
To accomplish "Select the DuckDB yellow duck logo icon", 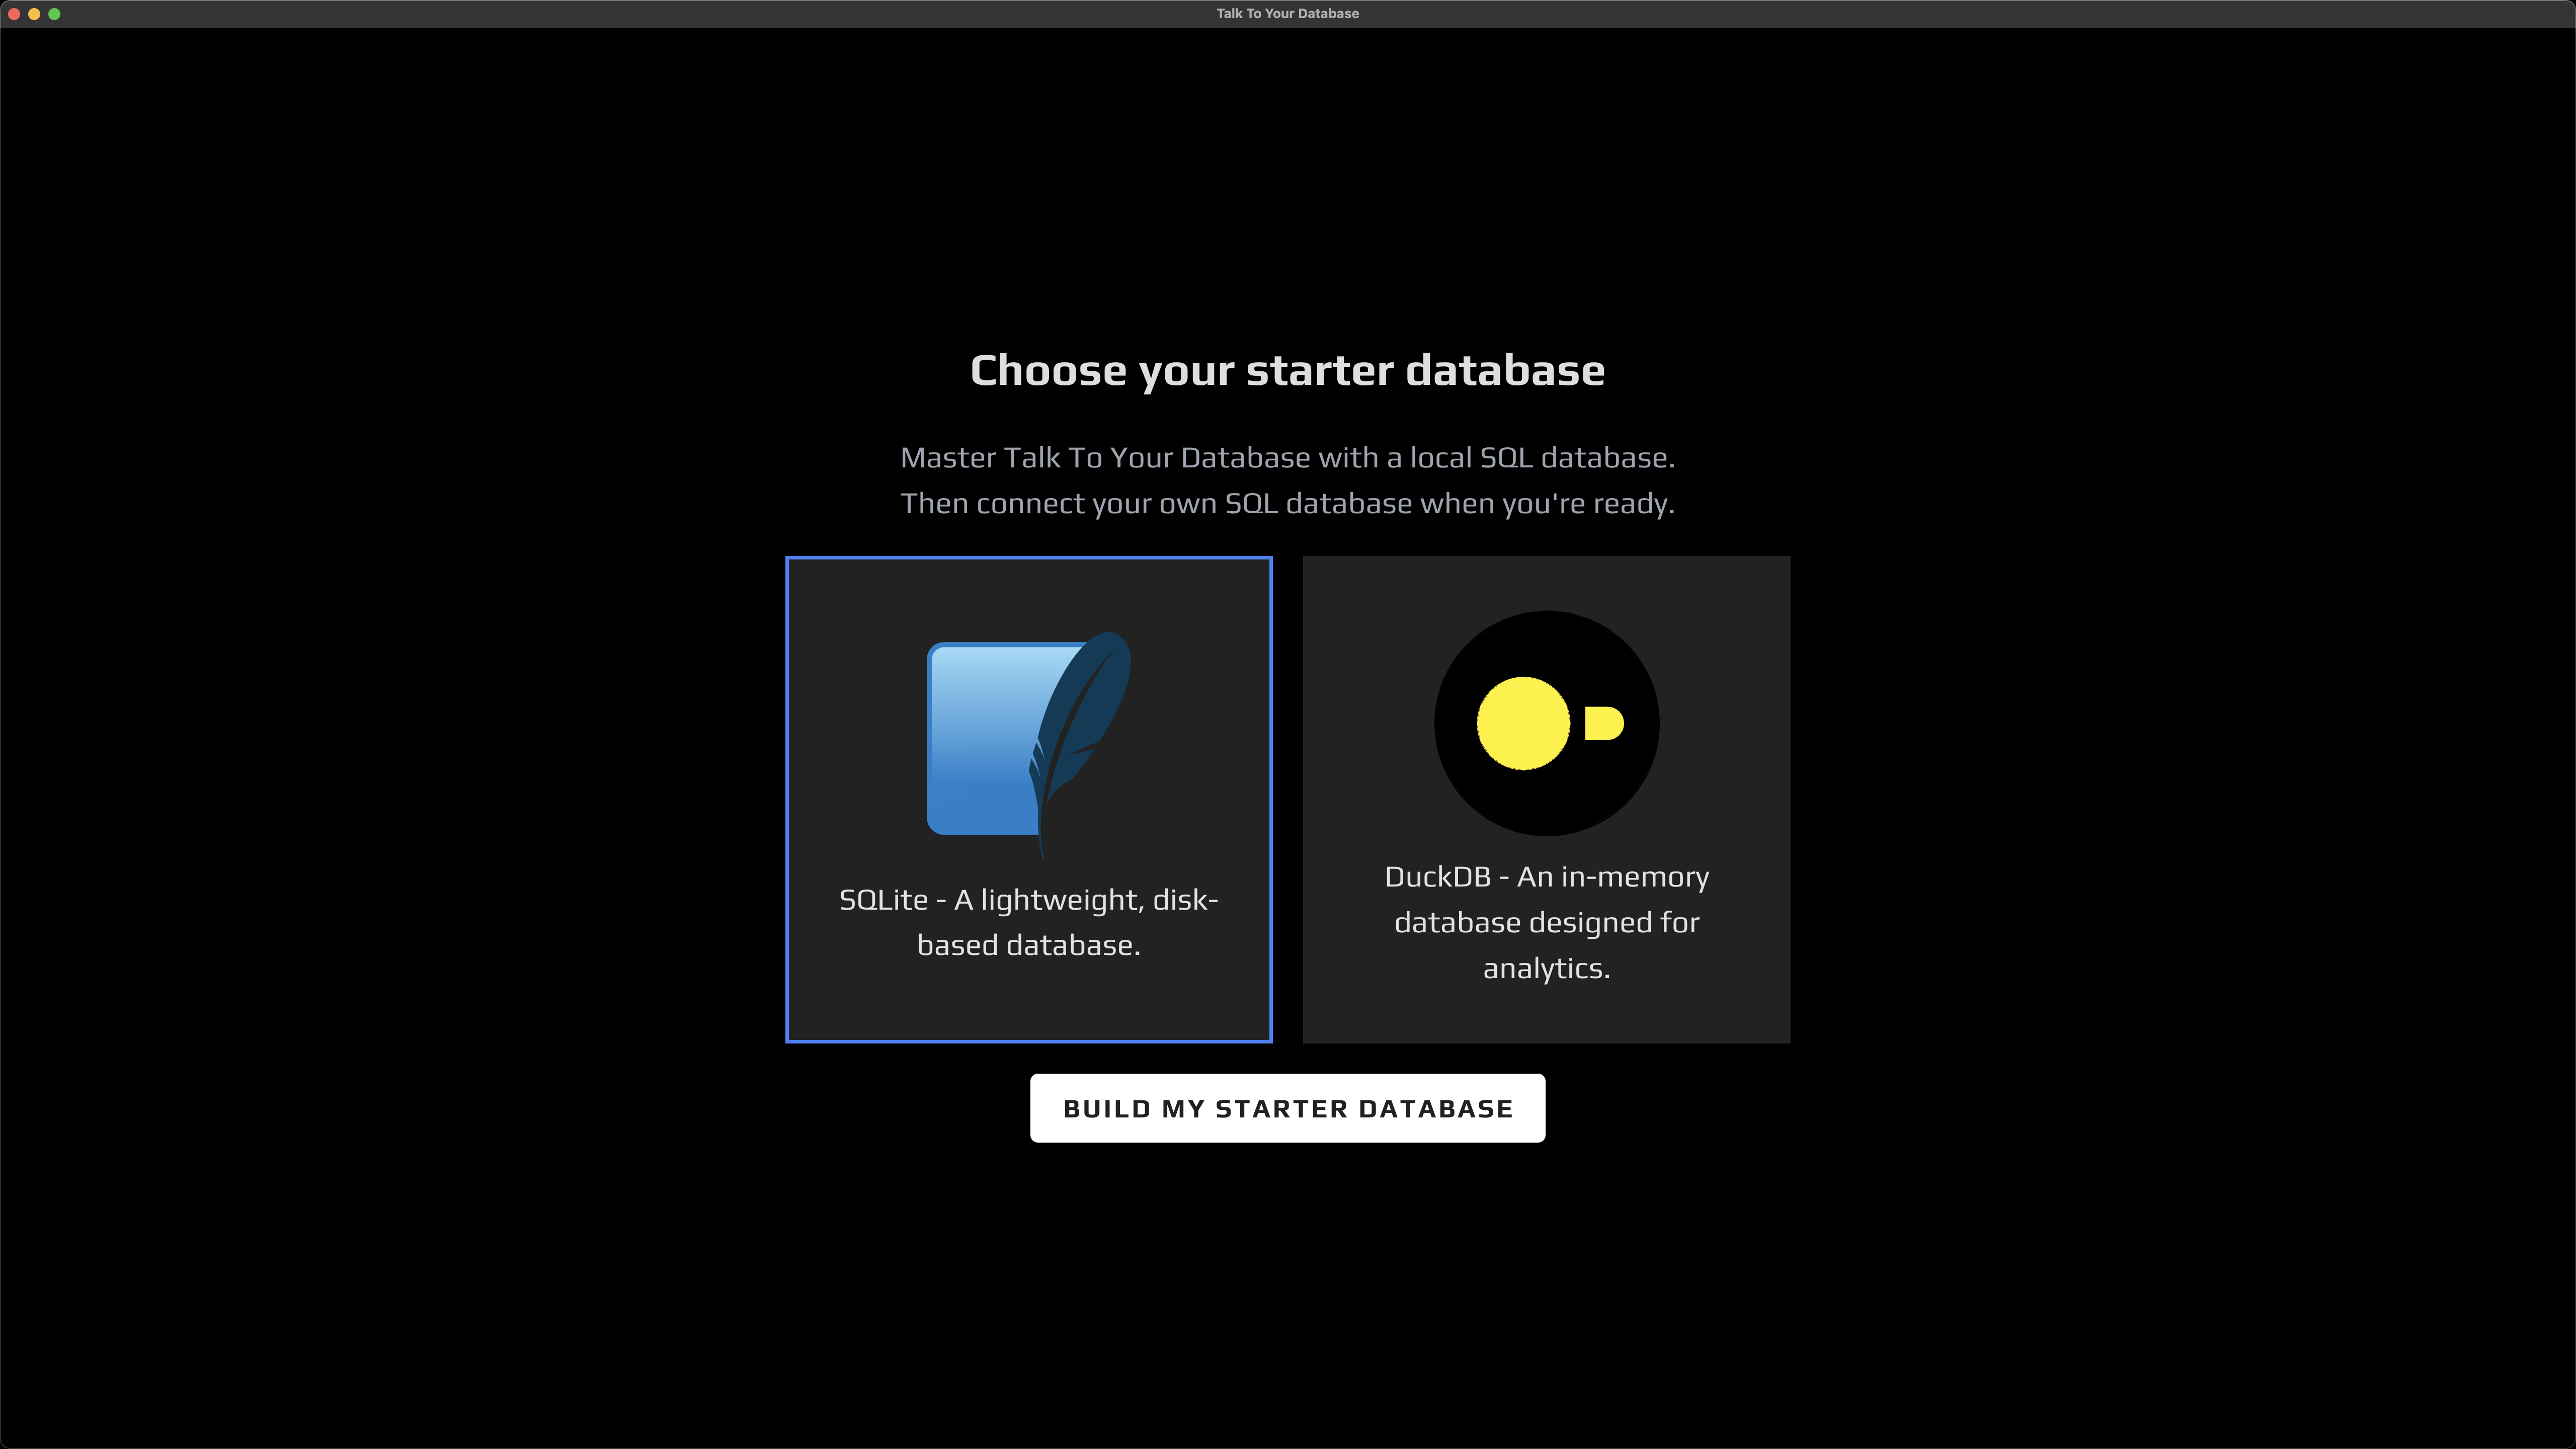I will pos(1546,723).
